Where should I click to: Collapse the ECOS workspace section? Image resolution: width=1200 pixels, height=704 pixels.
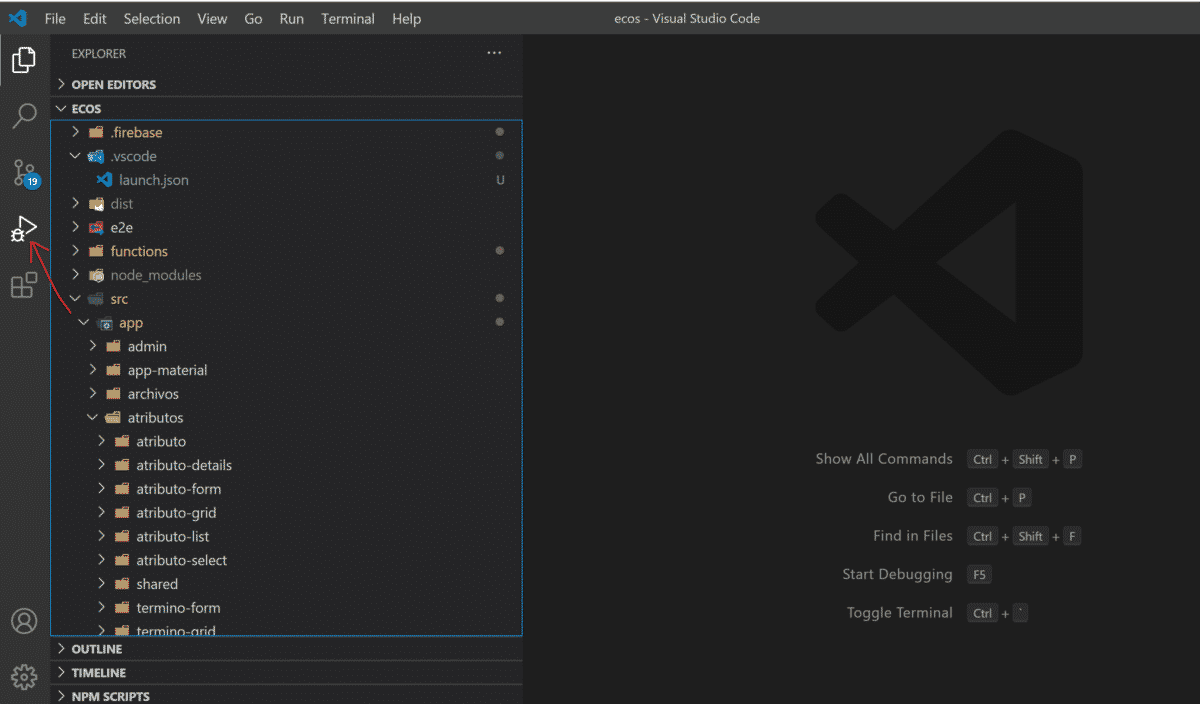[62, 108]
